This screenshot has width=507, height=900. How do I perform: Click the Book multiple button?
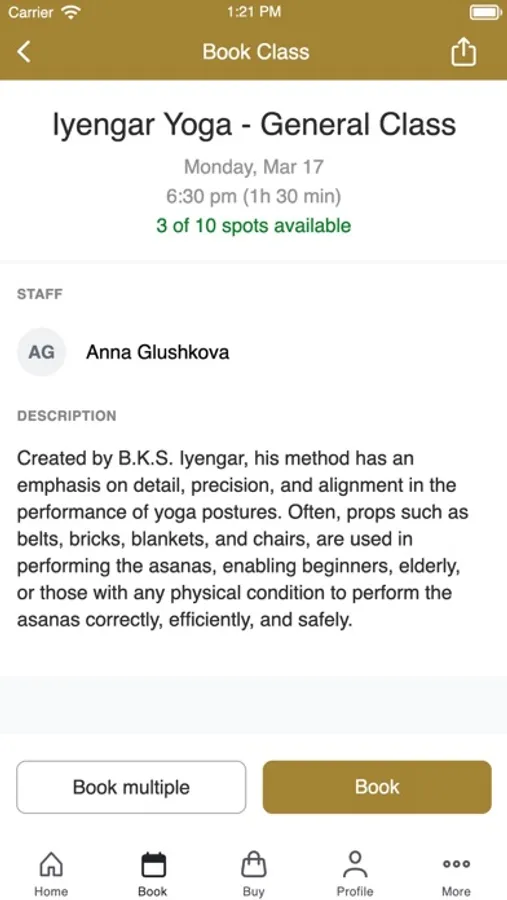pyautogui.click(x=131, y=787)
